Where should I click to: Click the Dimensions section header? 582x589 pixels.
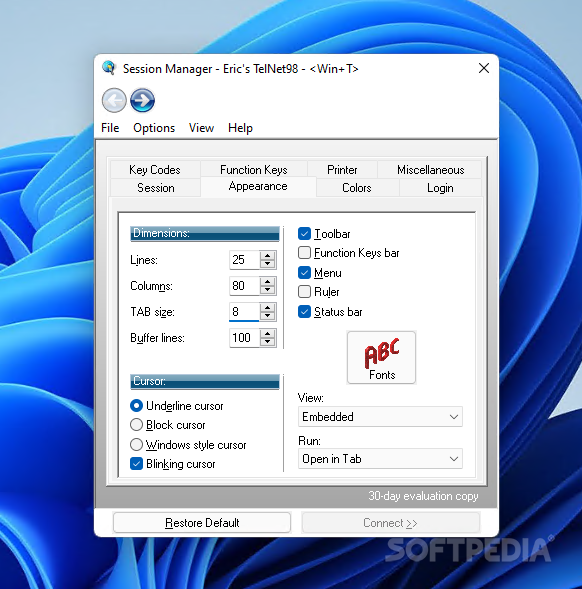205,234
